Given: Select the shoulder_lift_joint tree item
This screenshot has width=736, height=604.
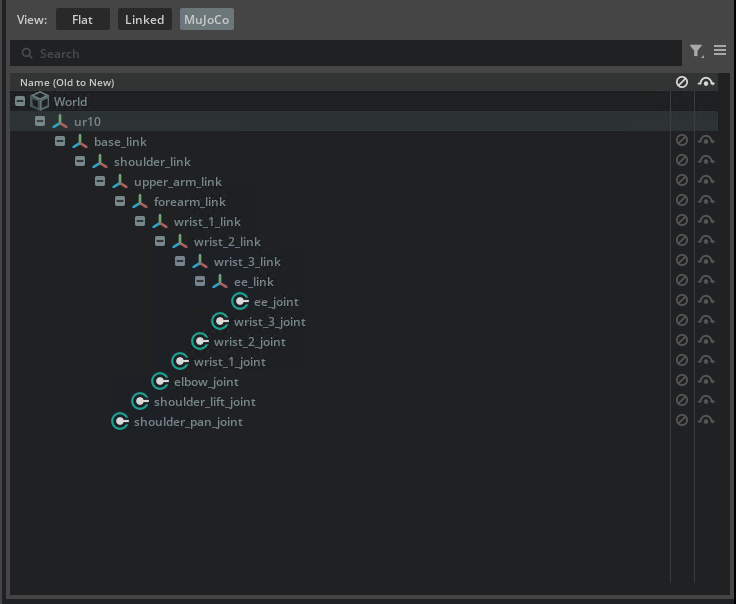Looking at the screenshot, I should [204, 401].
